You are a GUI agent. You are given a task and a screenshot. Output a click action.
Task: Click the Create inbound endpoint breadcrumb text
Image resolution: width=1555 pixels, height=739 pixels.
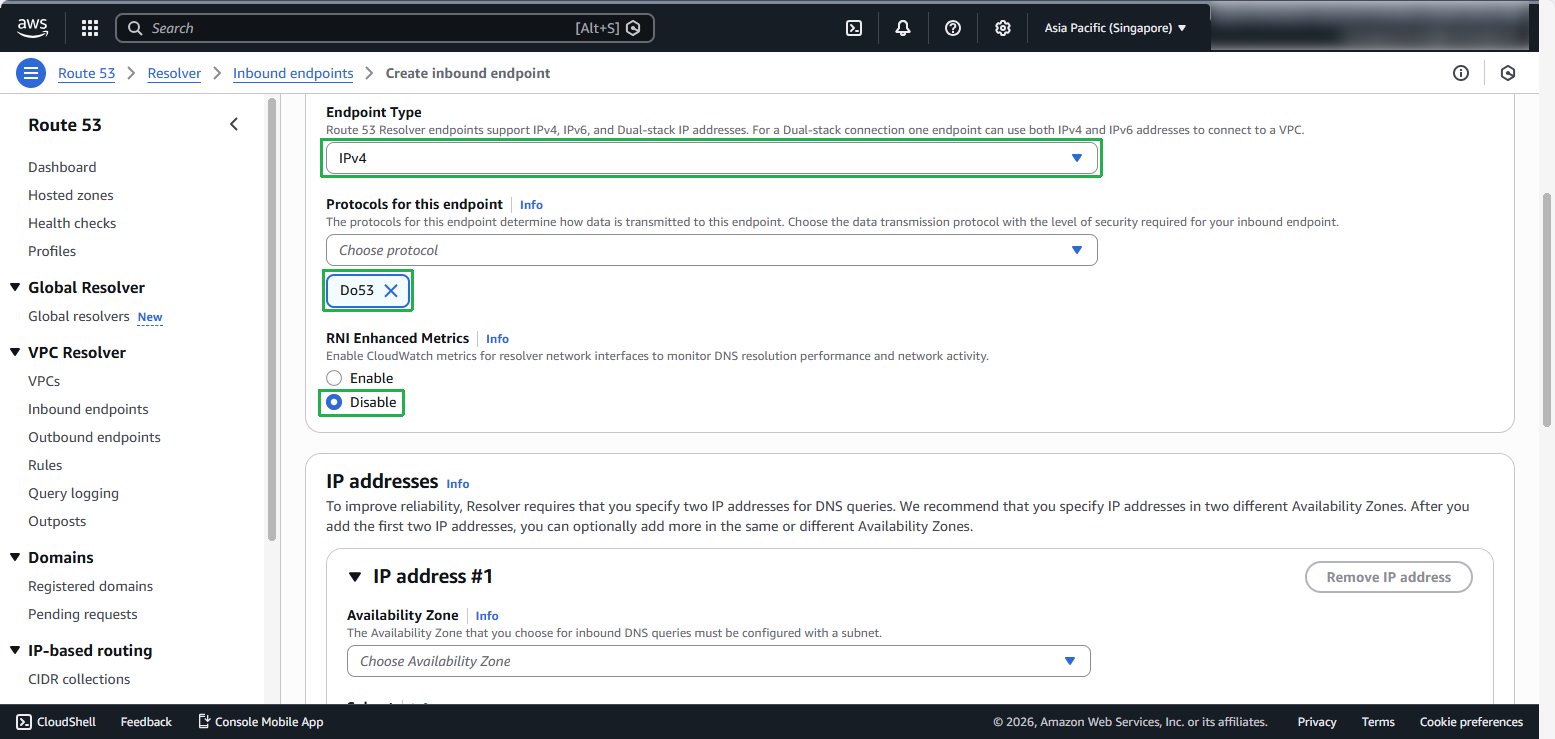(468, 73)
